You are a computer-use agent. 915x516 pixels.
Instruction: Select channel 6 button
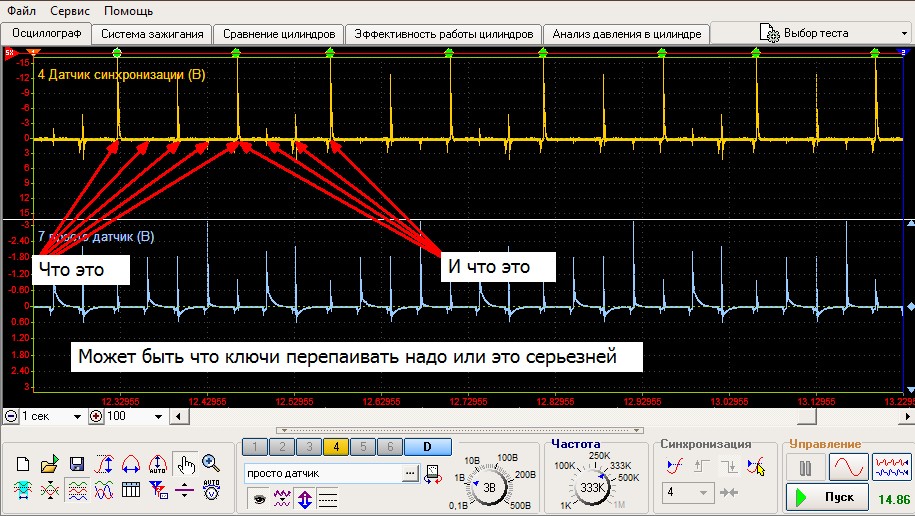pos(390,447)
